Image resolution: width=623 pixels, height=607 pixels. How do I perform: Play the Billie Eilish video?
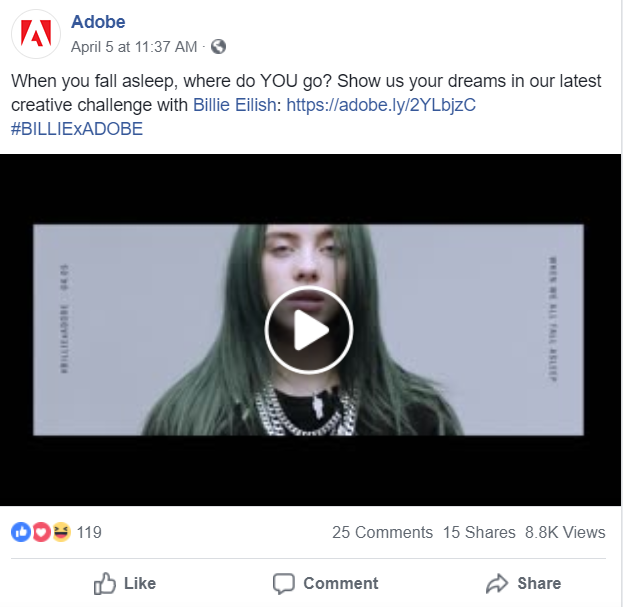pyautogui.click(x=309, y=330)
